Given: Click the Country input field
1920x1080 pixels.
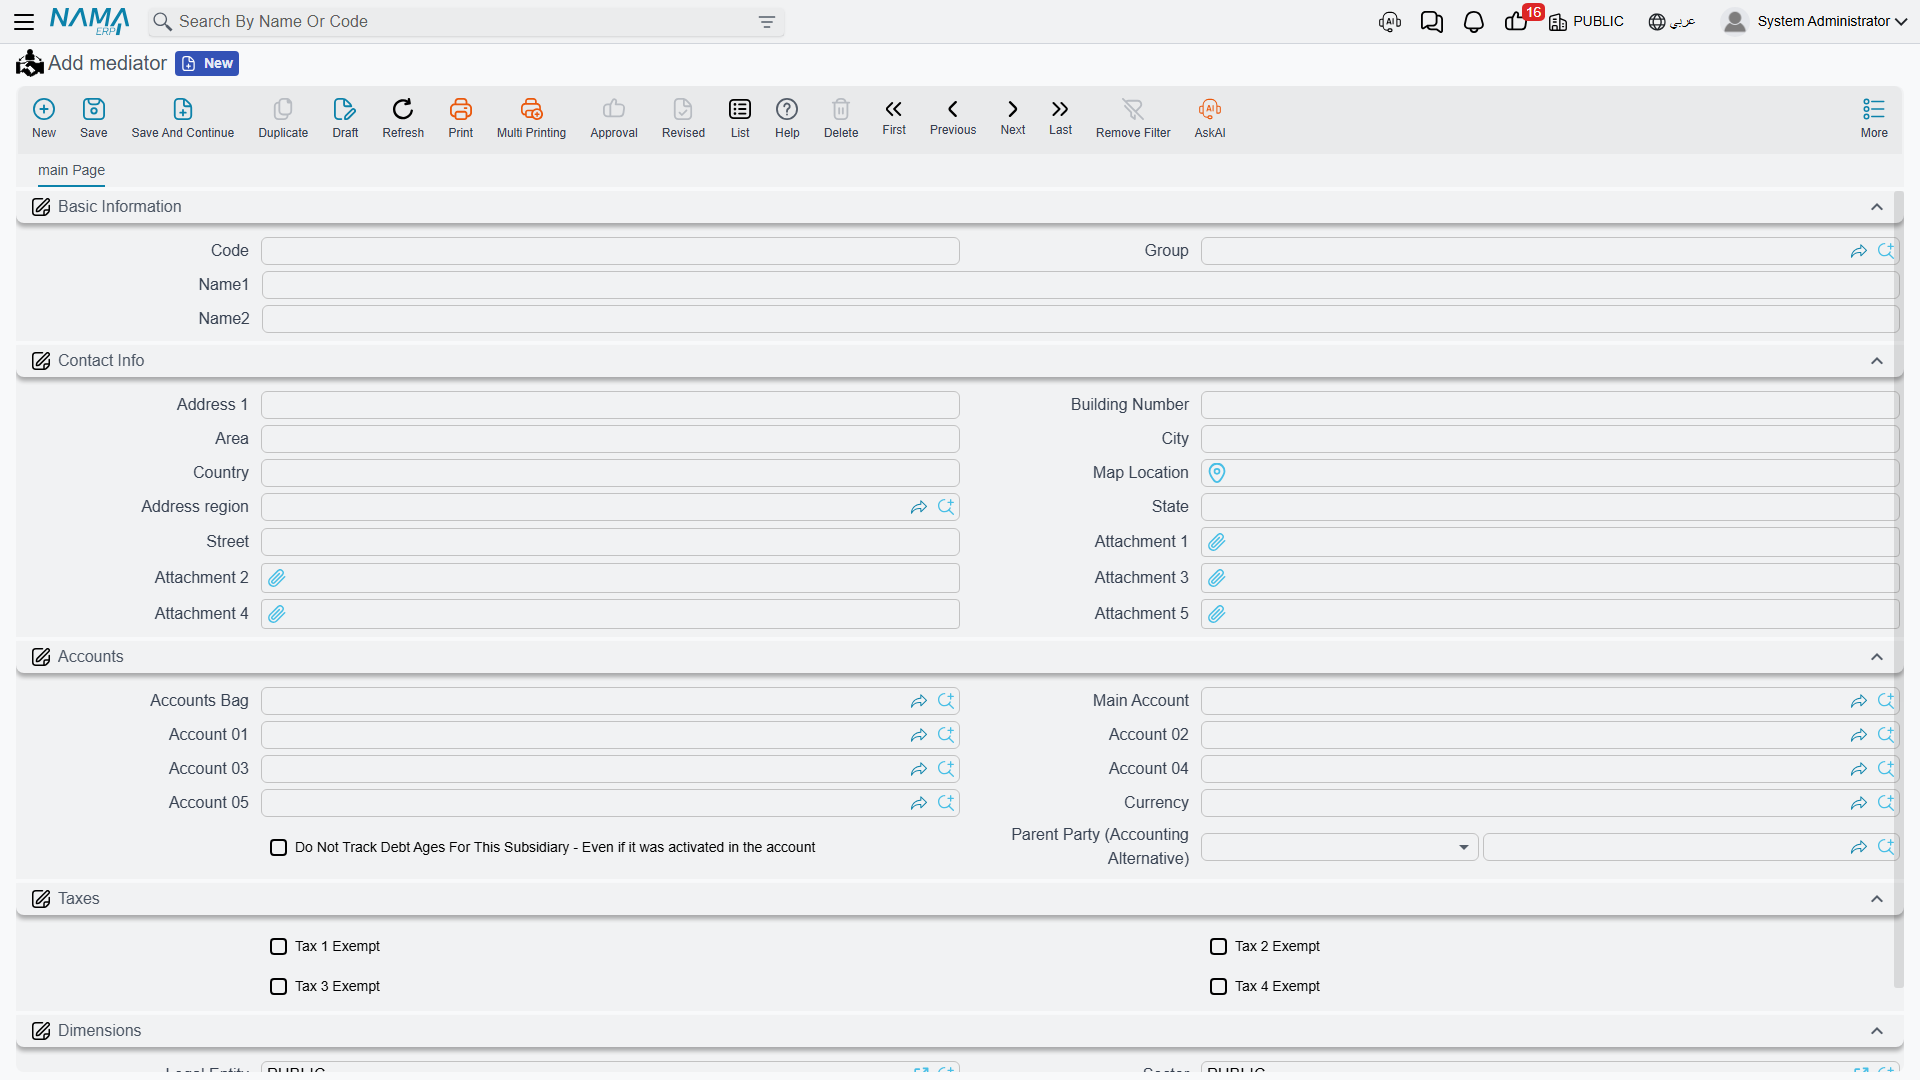Looking at the screenshot, I should point(610,473).
